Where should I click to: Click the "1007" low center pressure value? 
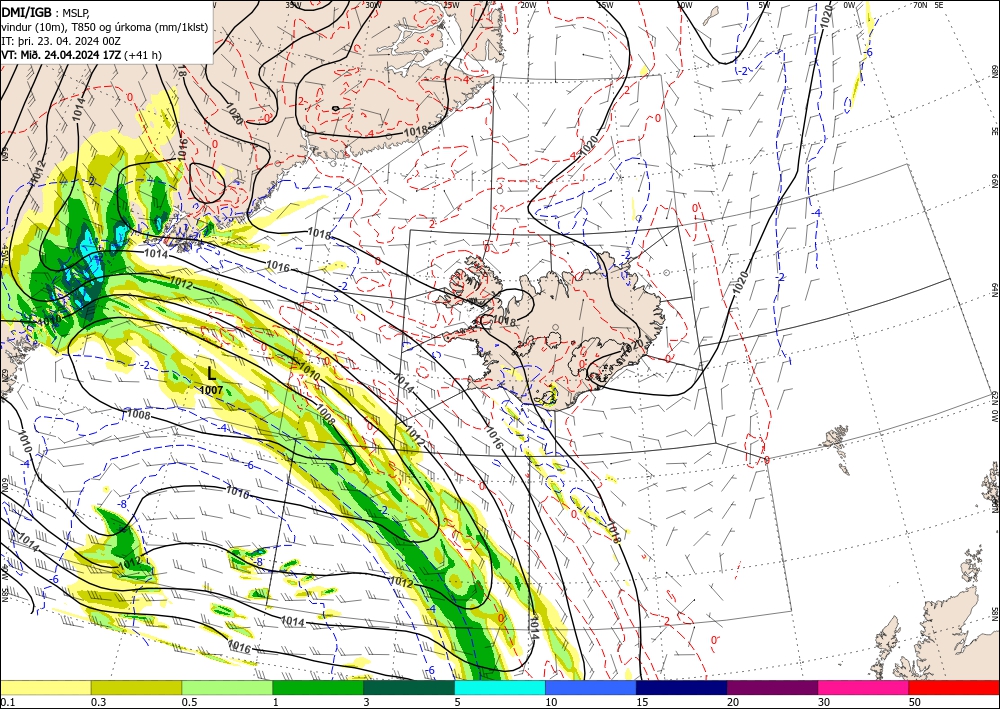[x=211, y=390]
